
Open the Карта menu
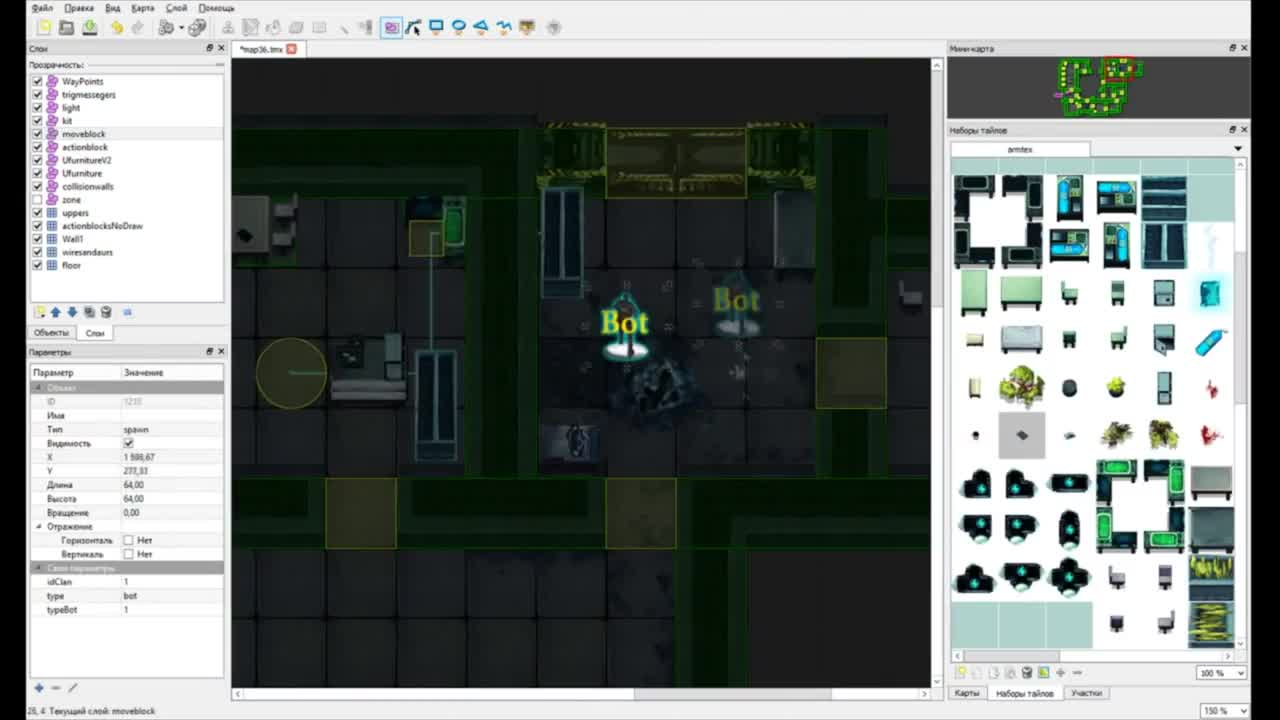pos(143,8)
